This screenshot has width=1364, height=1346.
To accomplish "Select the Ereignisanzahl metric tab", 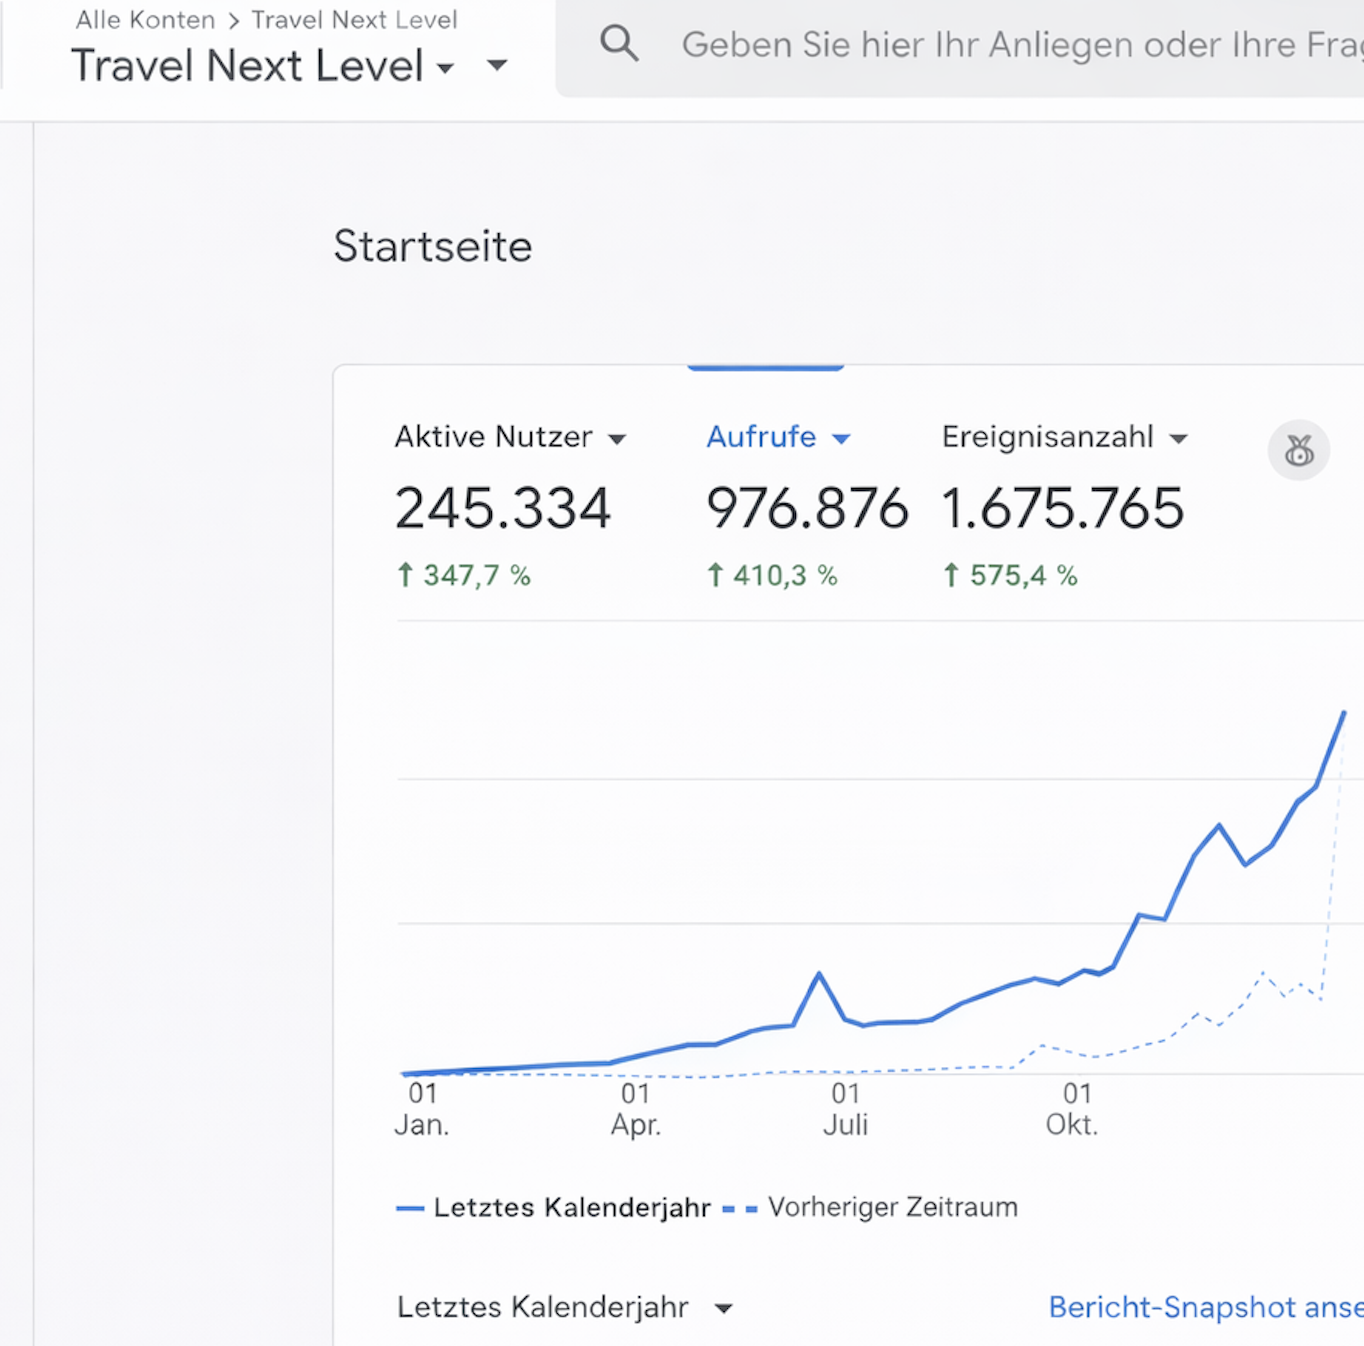I will 1047,437.
